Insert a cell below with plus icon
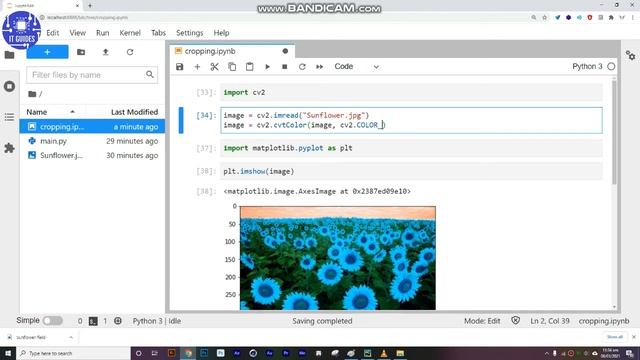Viewport: 640px width, 360px height. point(197,67)
